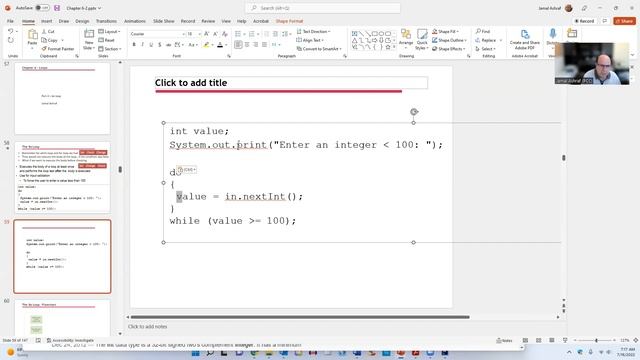Switch to the Animations tab
The height and width of the screenshot is (360, 640).
135,21
